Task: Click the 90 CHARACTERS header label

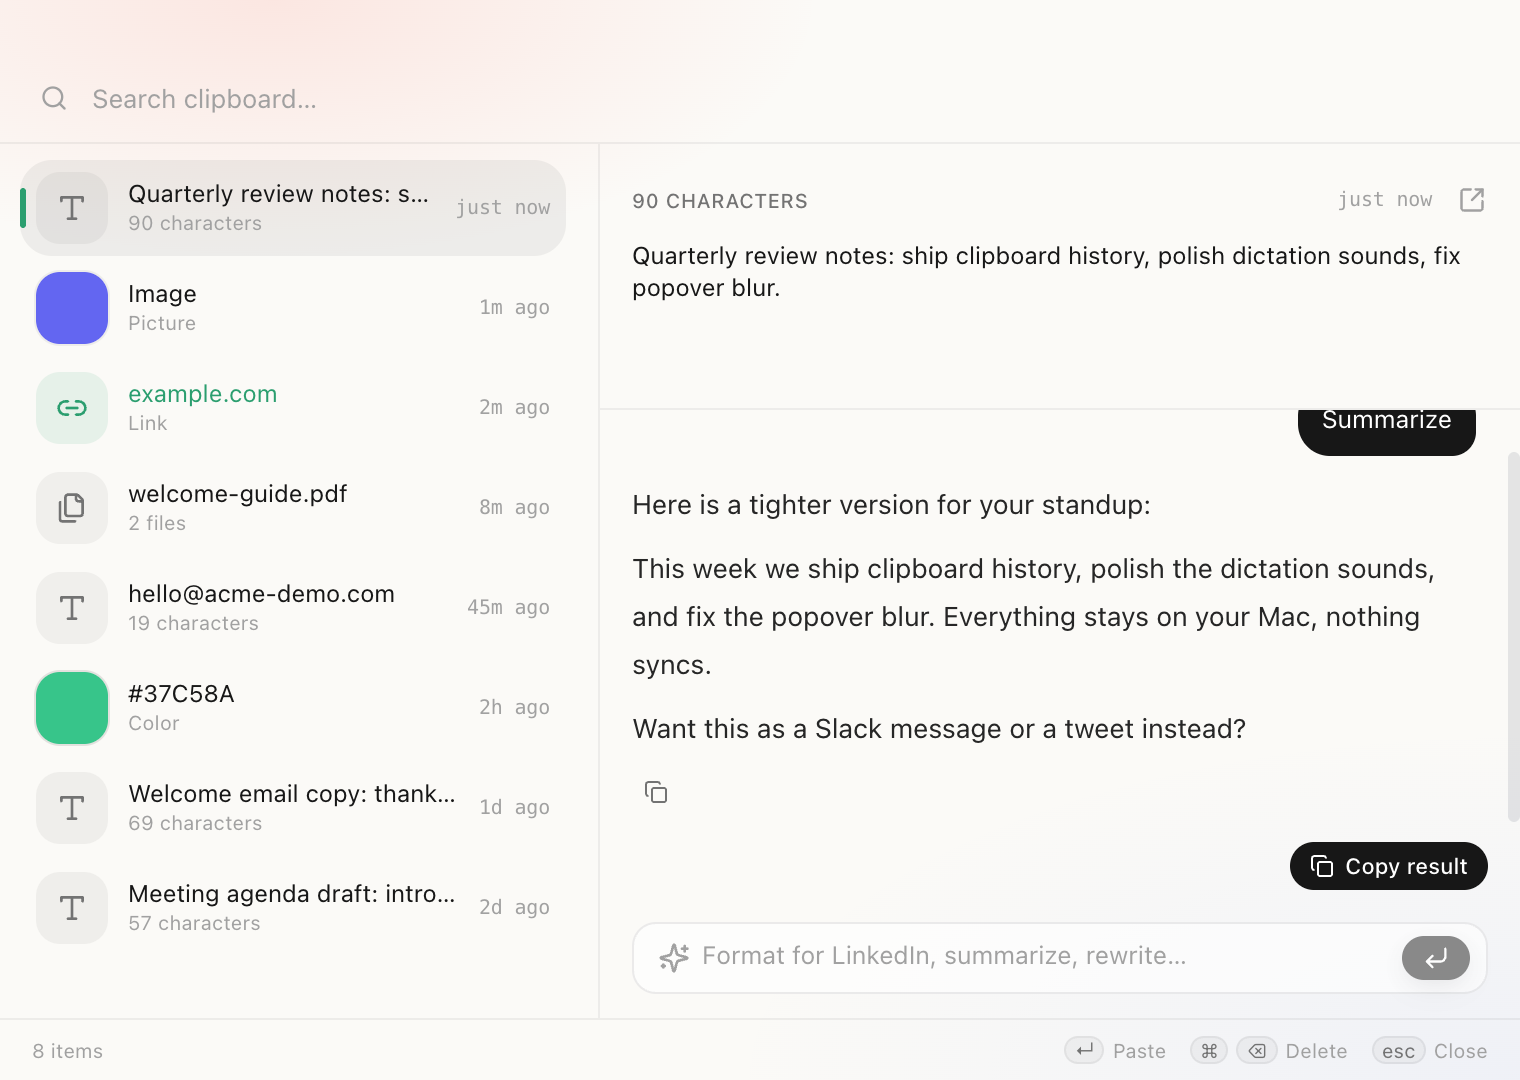Action: coord(720,201)
